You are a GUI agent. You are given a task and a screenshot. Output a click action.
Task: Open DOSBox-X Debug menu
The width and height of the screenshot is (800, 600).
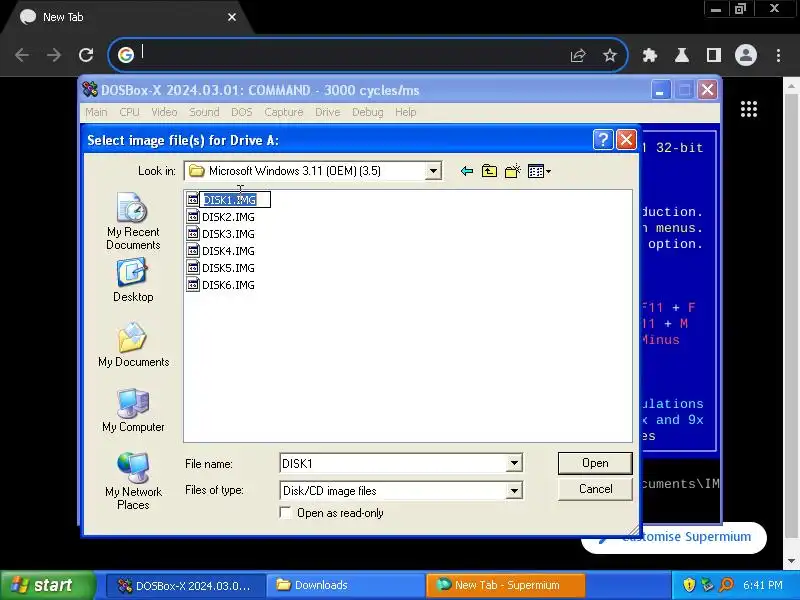(x=367, y=112)
